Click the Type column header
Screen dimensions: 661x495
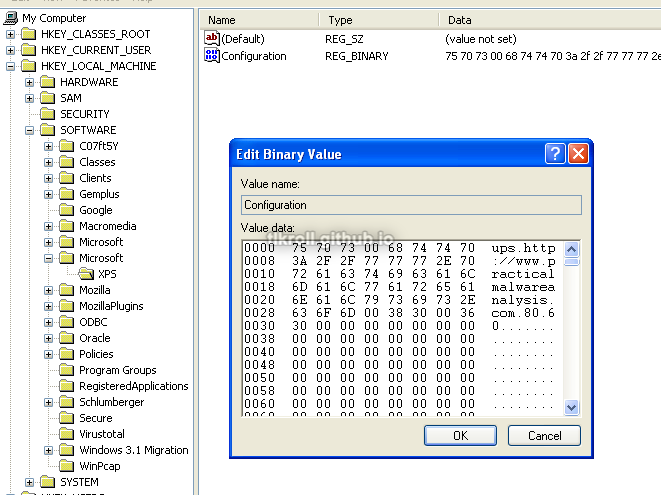(379, 20)
